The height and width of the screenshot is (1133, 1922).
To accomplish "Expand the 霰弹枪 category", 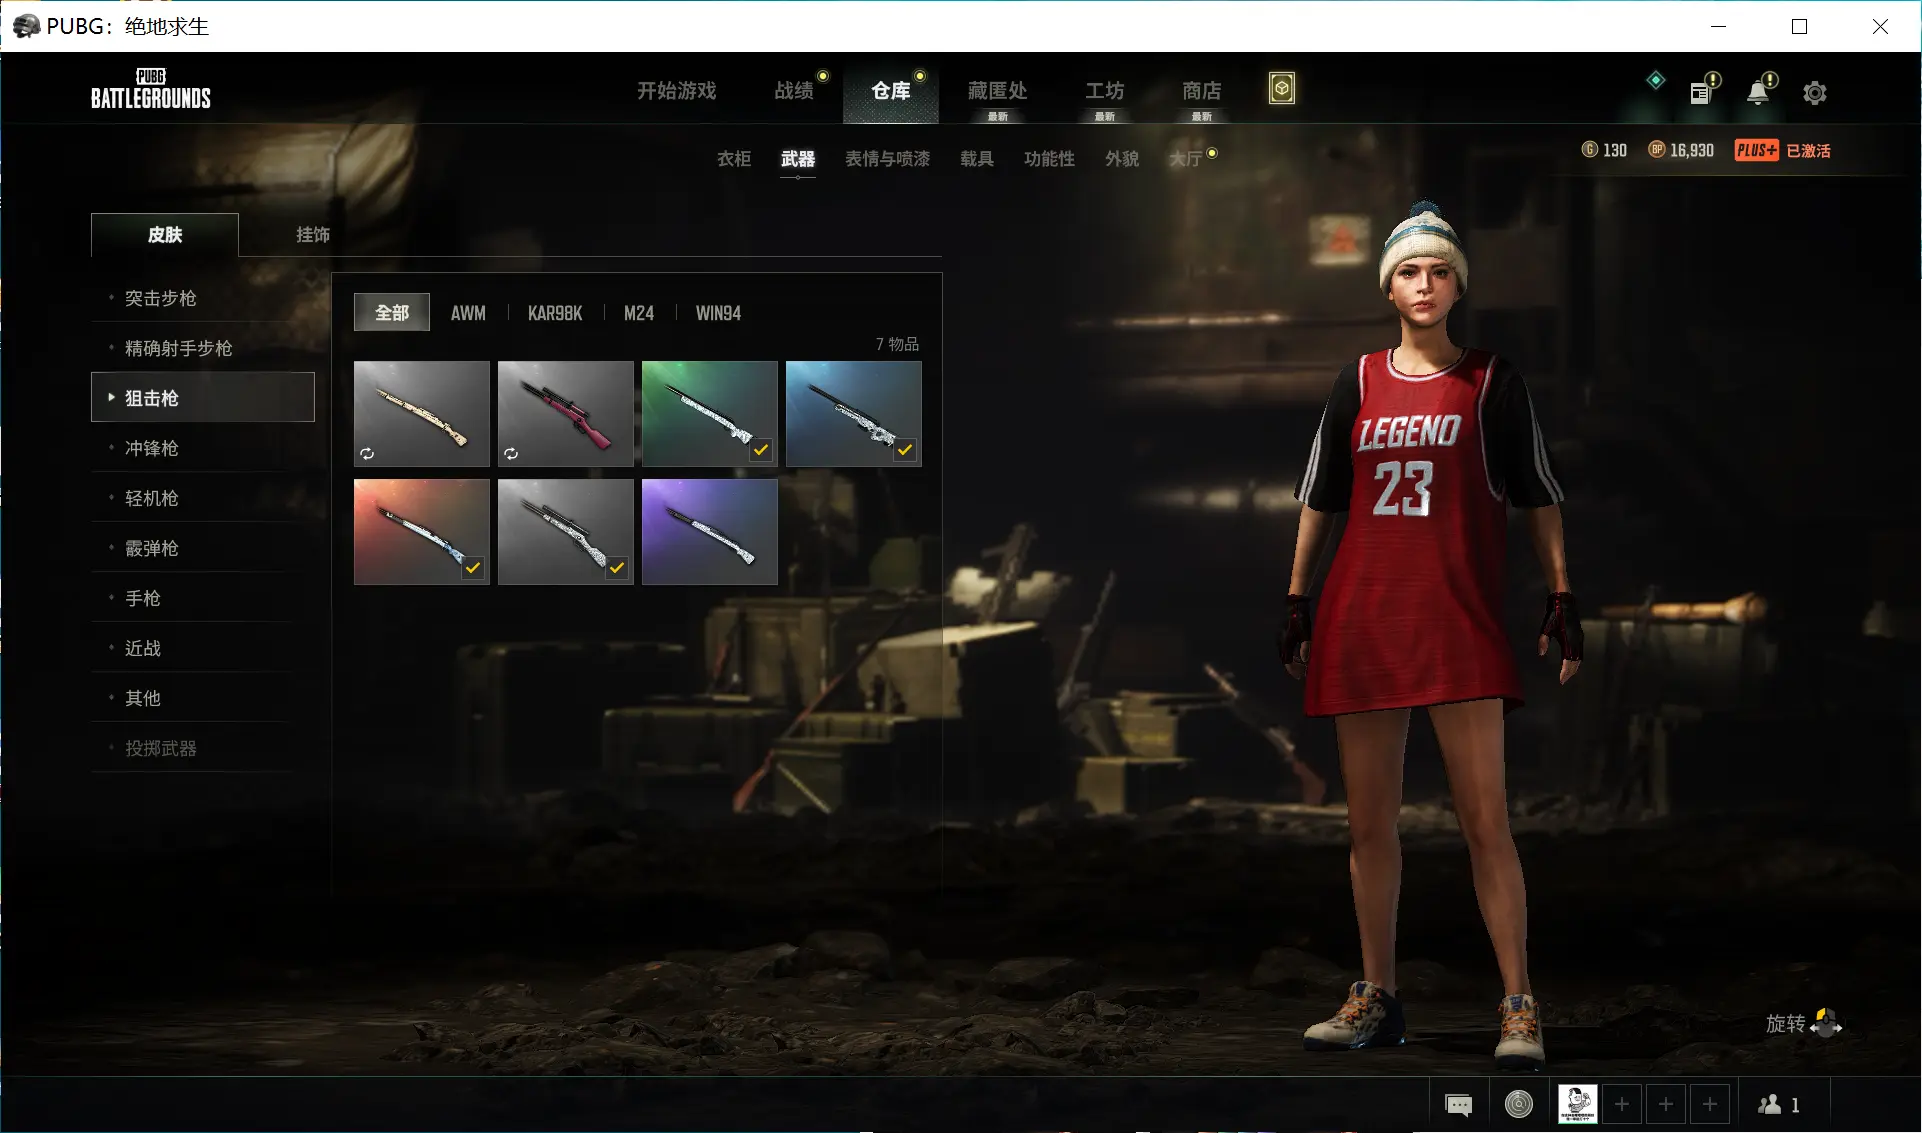I will pyautogui.click(x=203, y=548).
